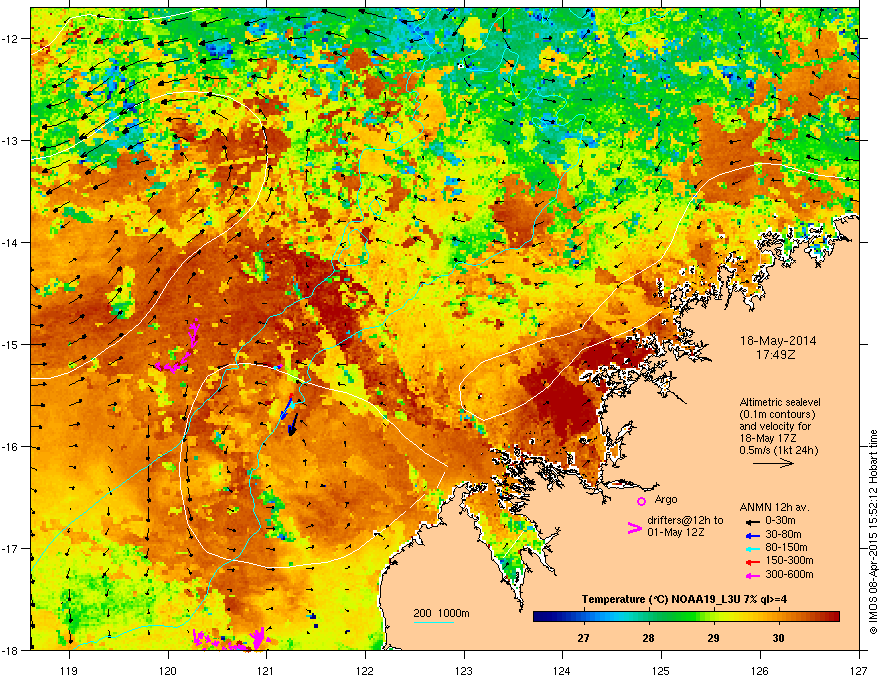
Task: Click the 'Argo' legend label
Action: (666, 499)
